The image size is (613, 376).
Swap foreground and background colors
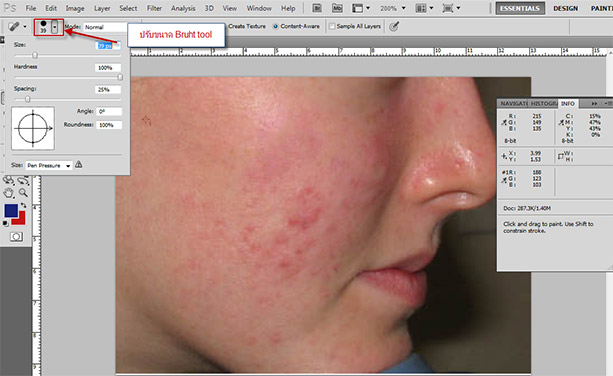pyautogui.click(x=24, y=205)
